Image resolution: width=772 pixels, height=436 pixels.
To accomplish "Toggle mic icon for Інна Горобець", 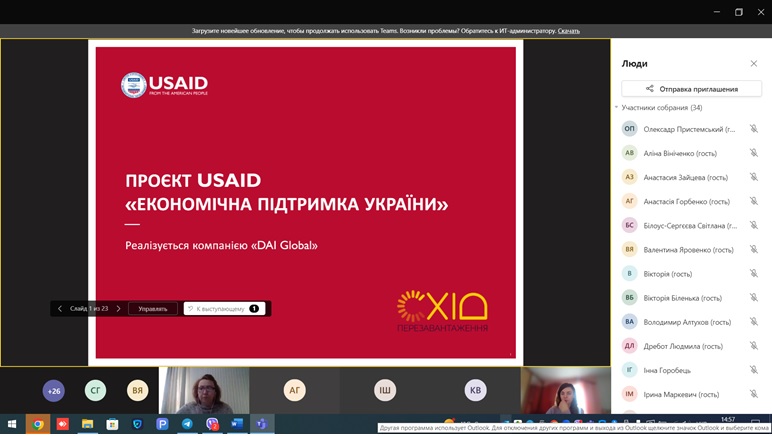I will coord(754,370).
